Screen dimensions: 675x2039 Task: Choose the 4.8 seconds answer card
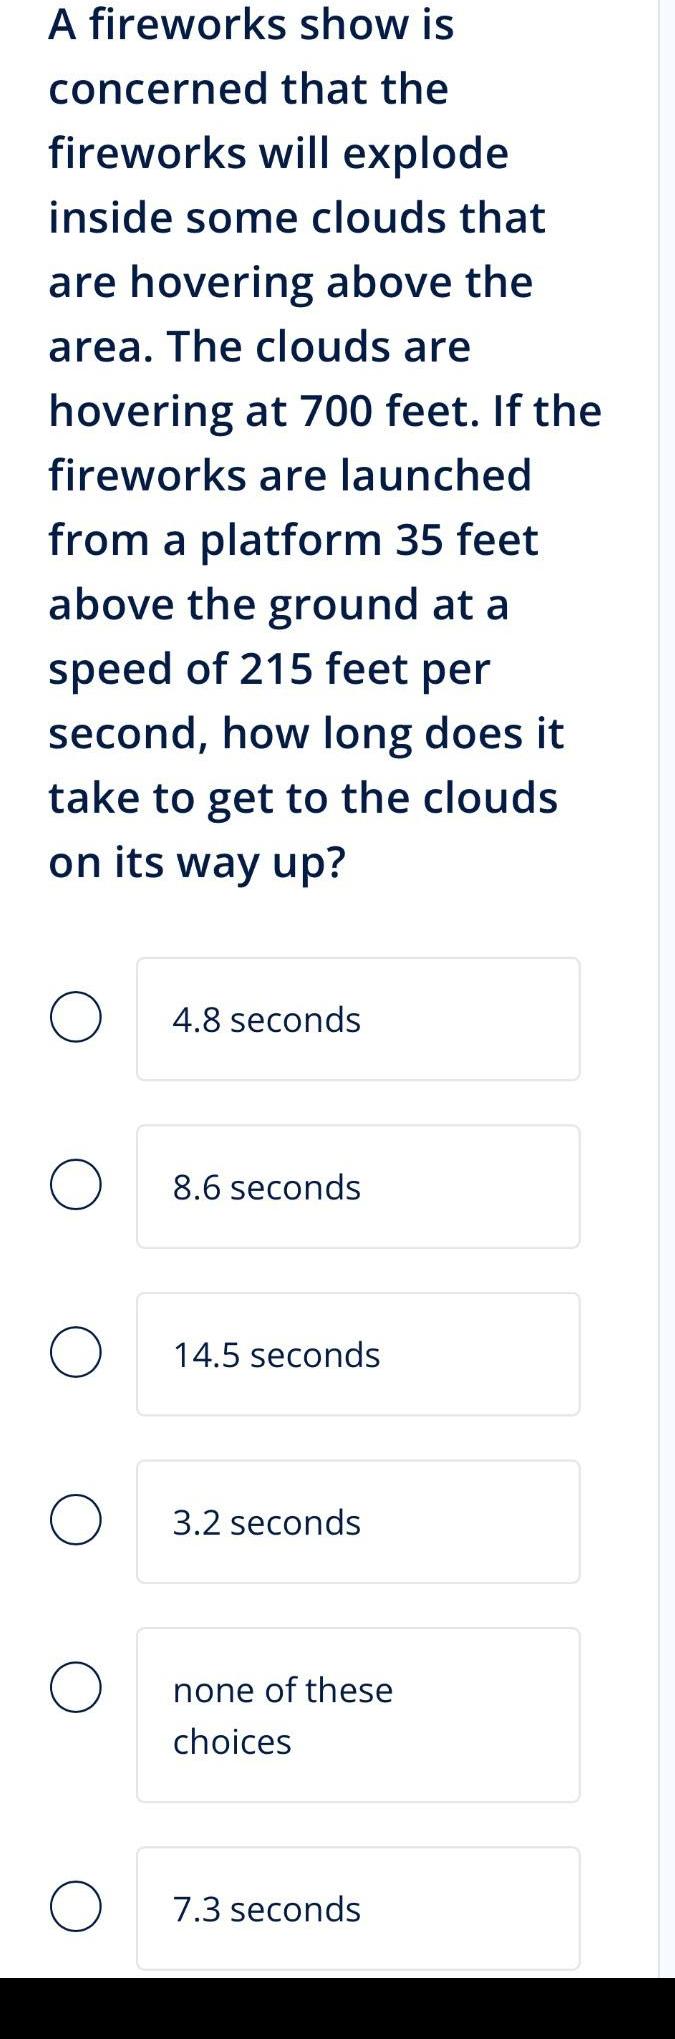pos(357,1018)
